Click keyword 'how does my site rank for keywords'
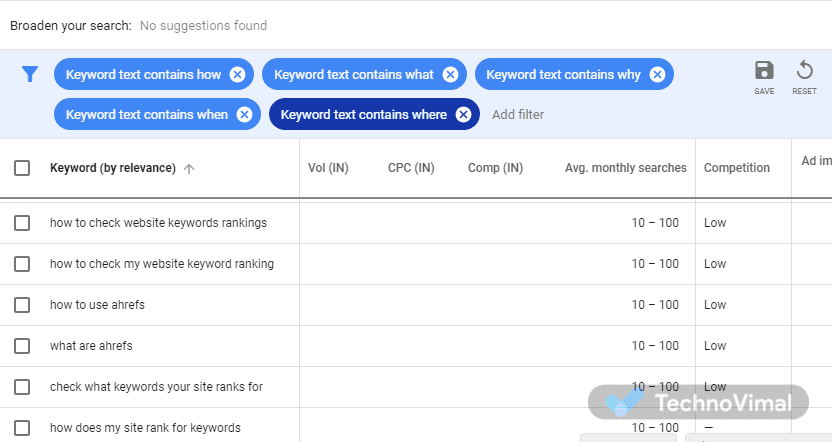 145,428
